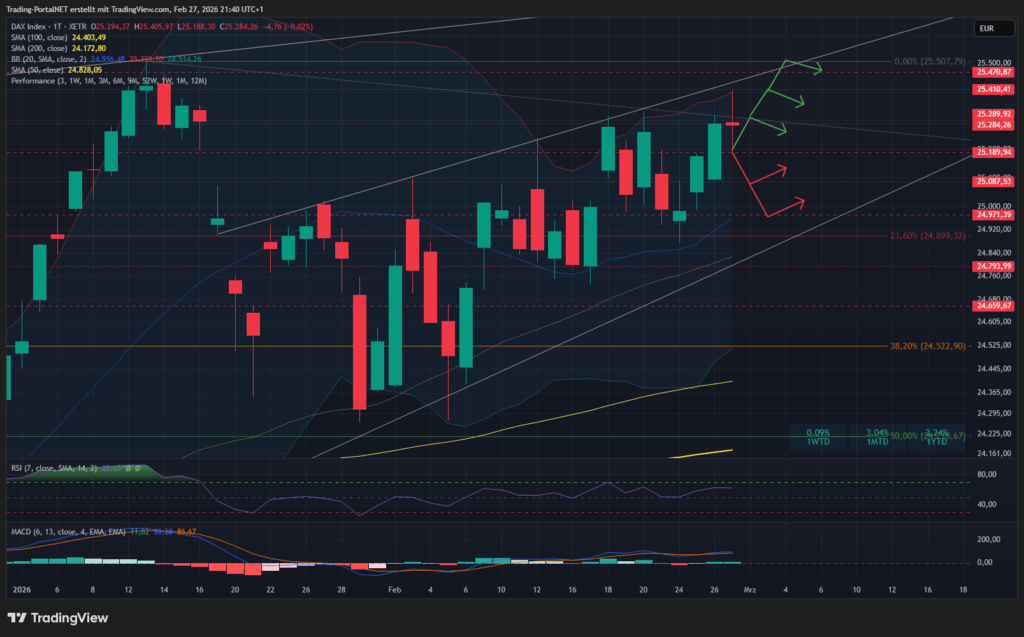This screenshot has width=1024, height=637.
Task: Select the 25.189,94 price level tag
Action: coord(992,152)
